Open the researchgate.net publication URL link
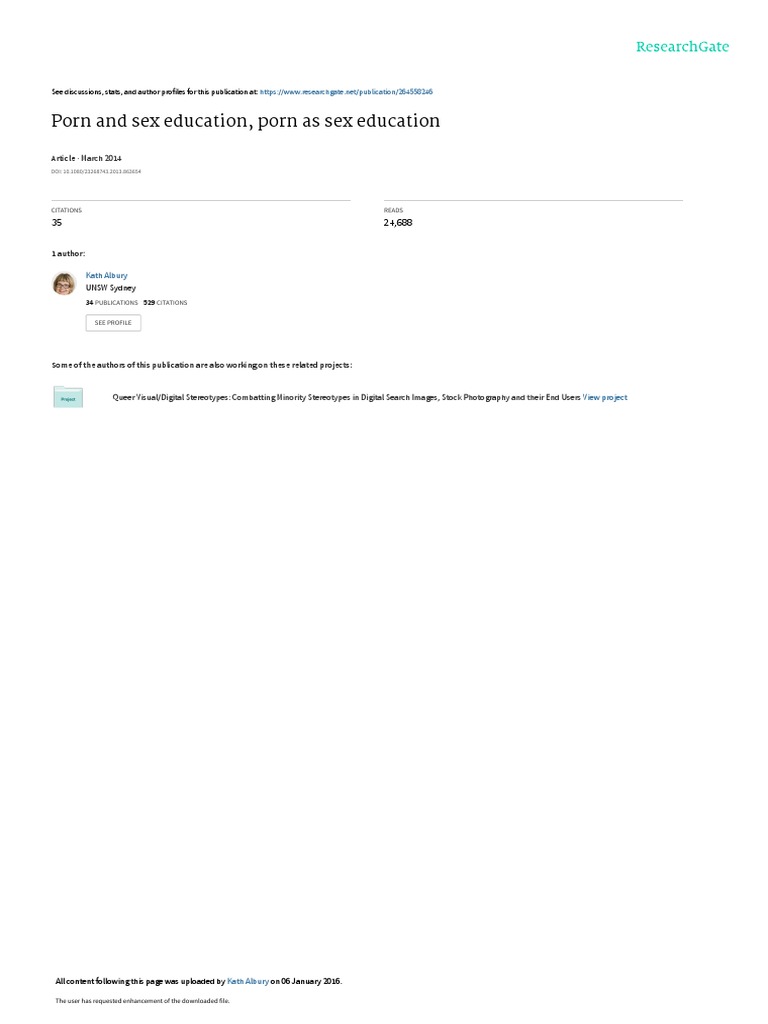 tap(346, 92)
